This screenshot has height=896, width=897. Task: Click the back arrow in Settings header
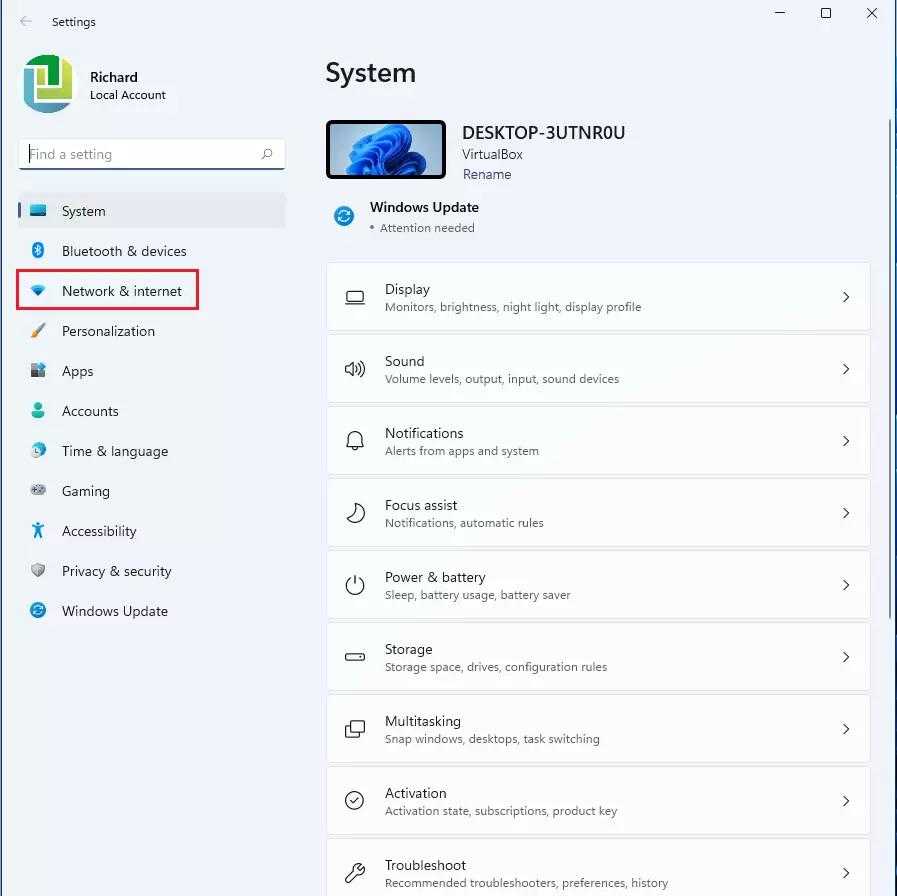(x=26, y=21)
